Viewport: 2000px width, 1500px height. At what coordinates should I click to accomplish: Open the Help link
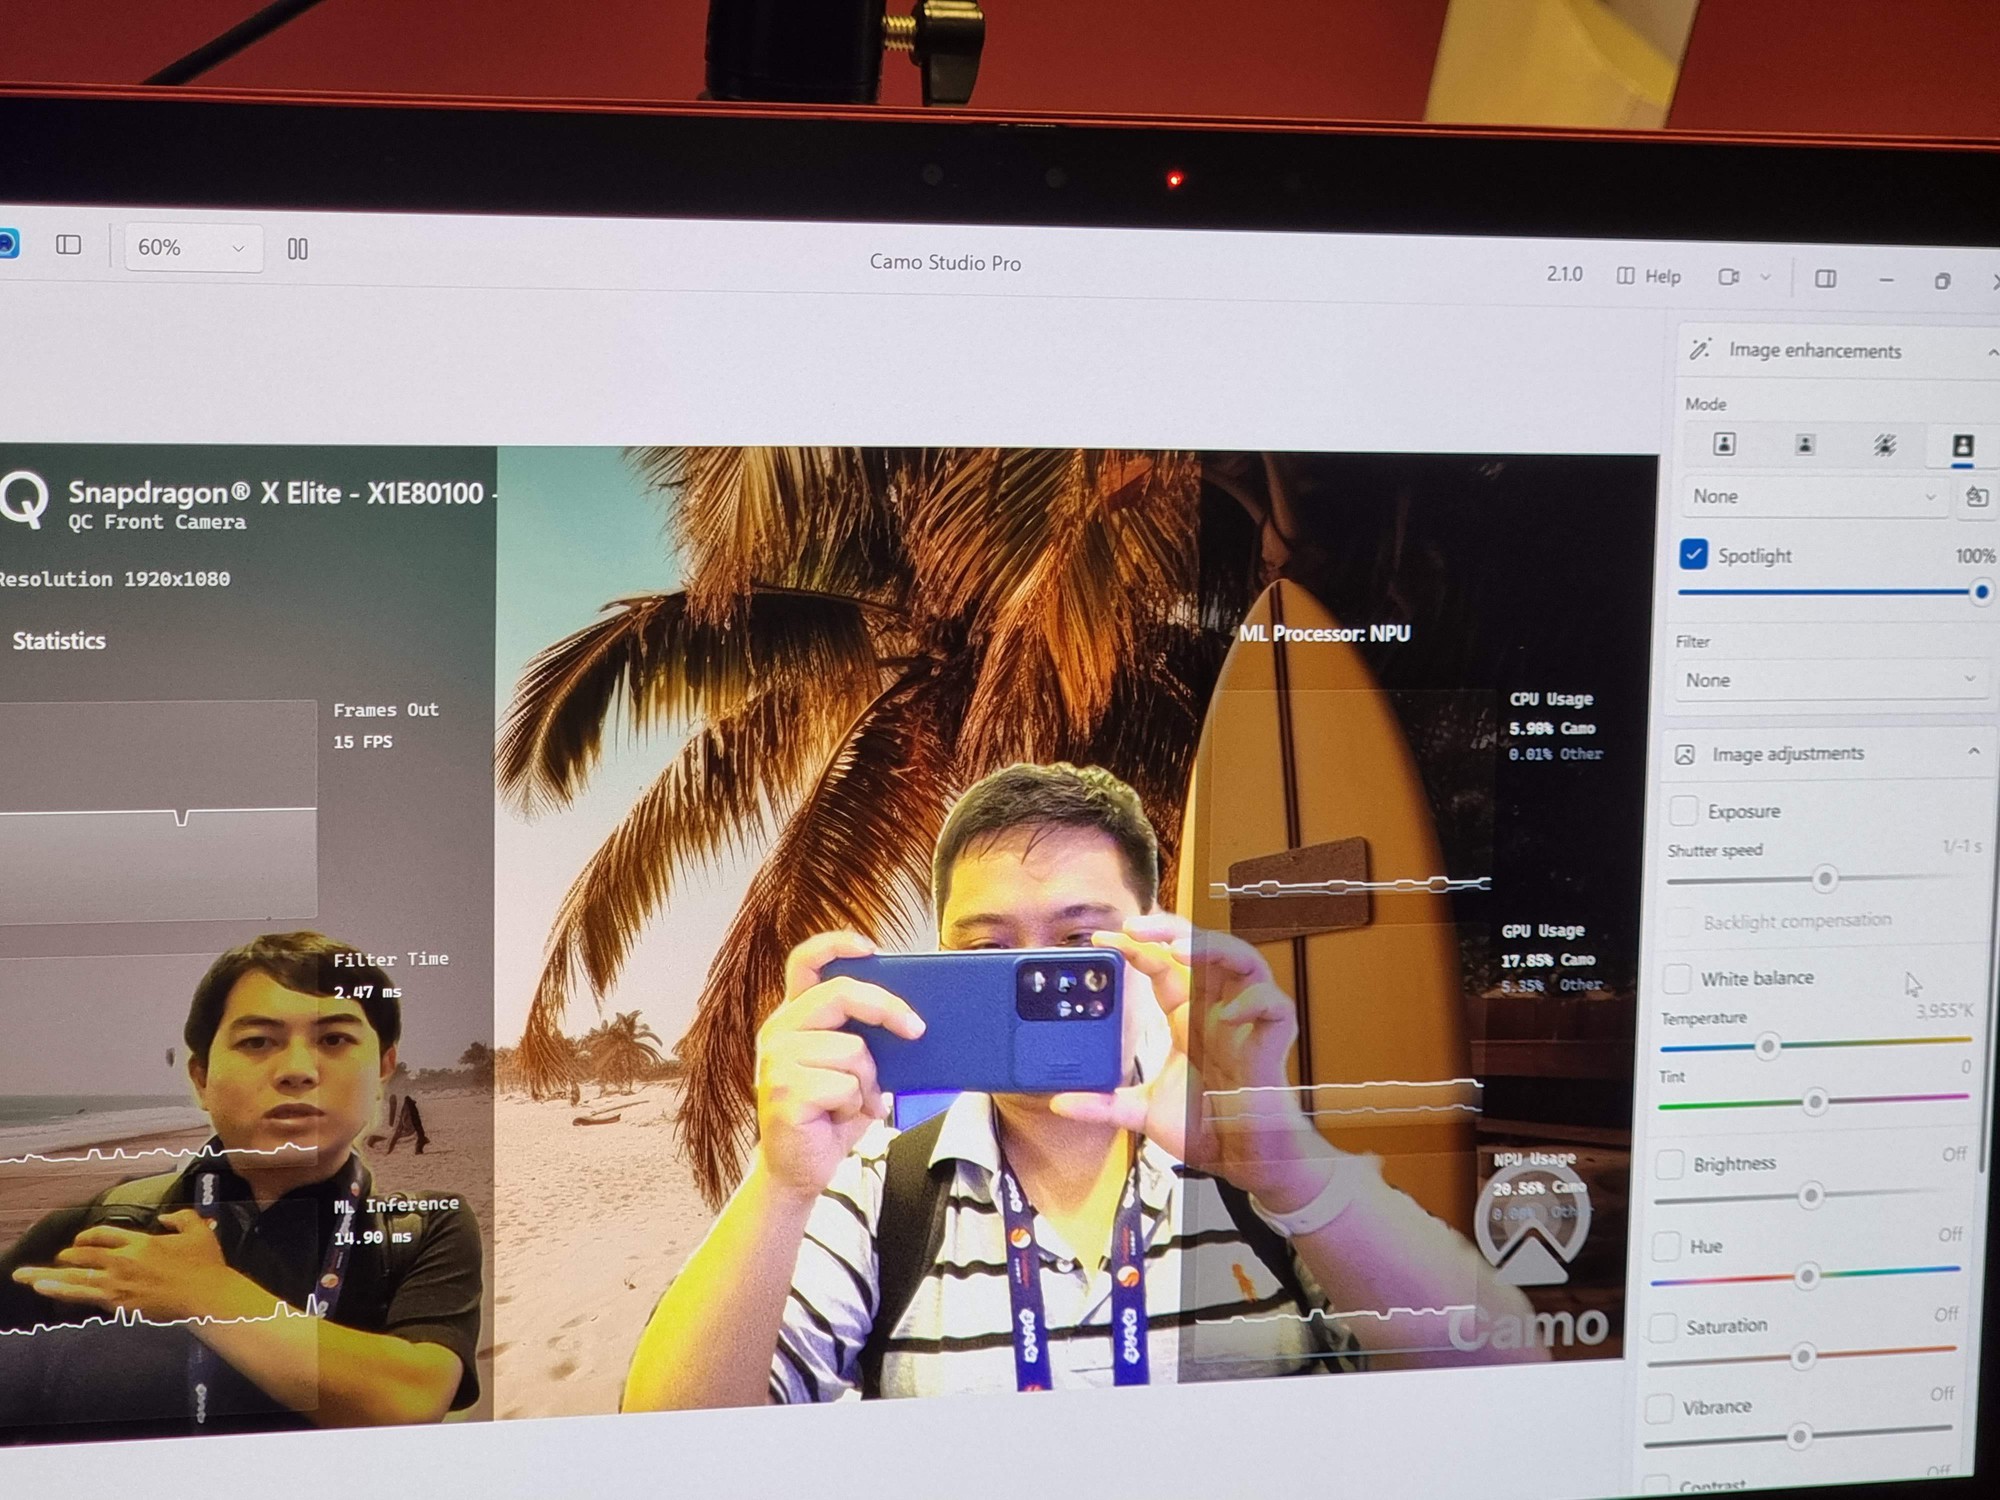1649,276
